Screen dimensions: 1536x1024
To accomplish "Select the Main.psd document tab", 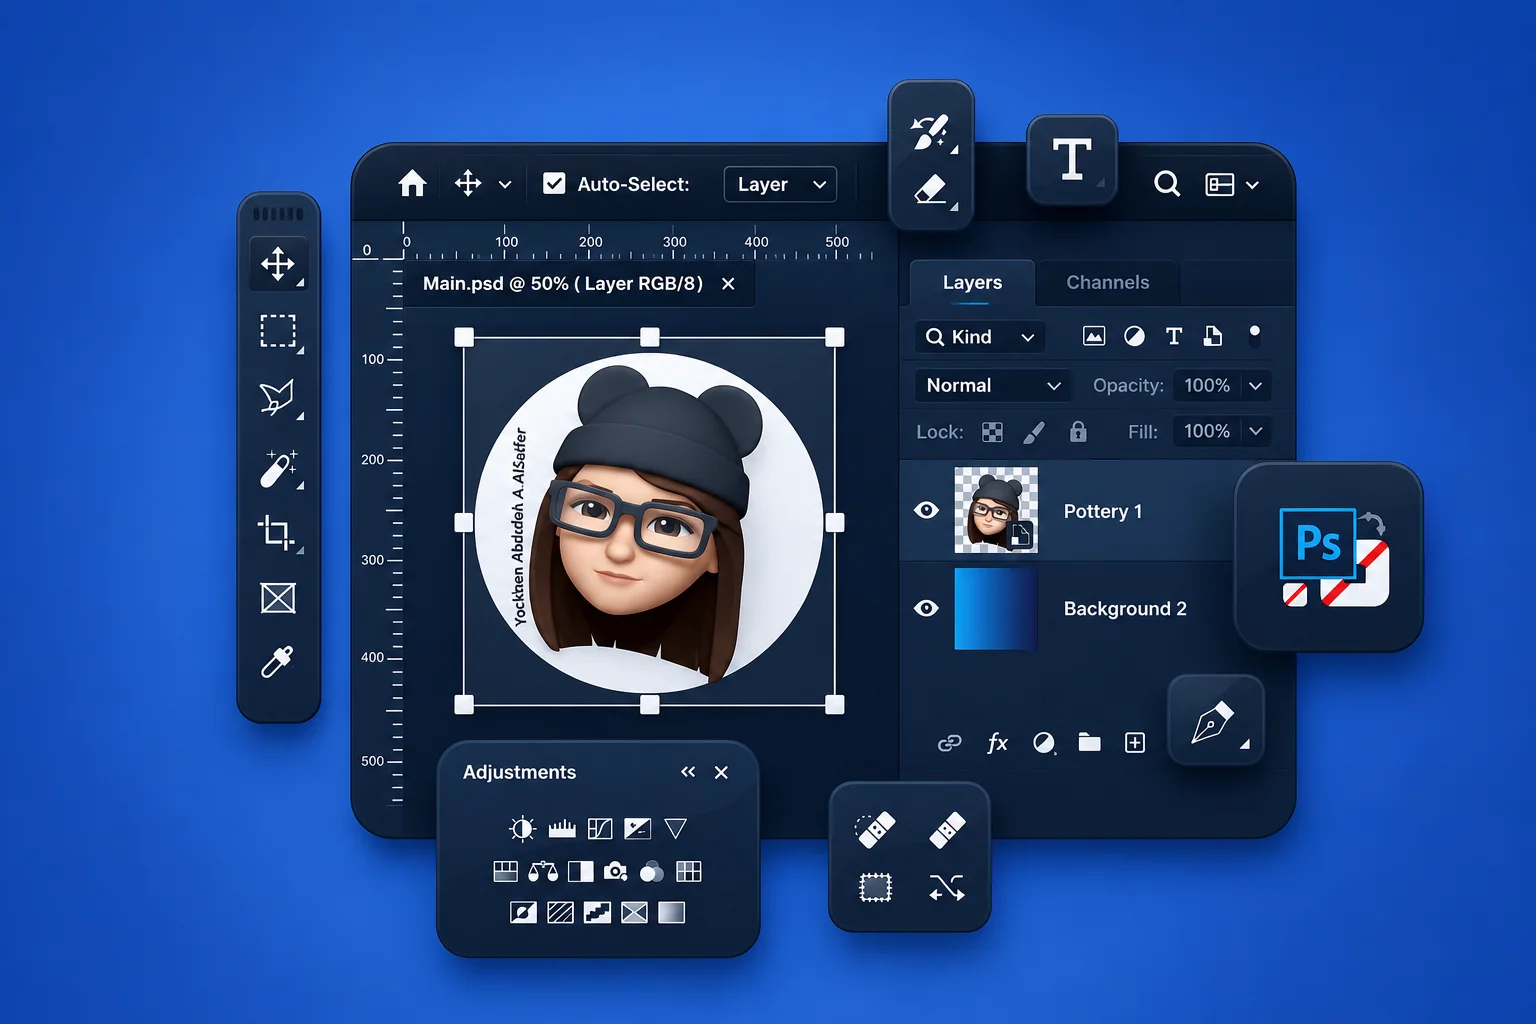I will coord(563,284).
